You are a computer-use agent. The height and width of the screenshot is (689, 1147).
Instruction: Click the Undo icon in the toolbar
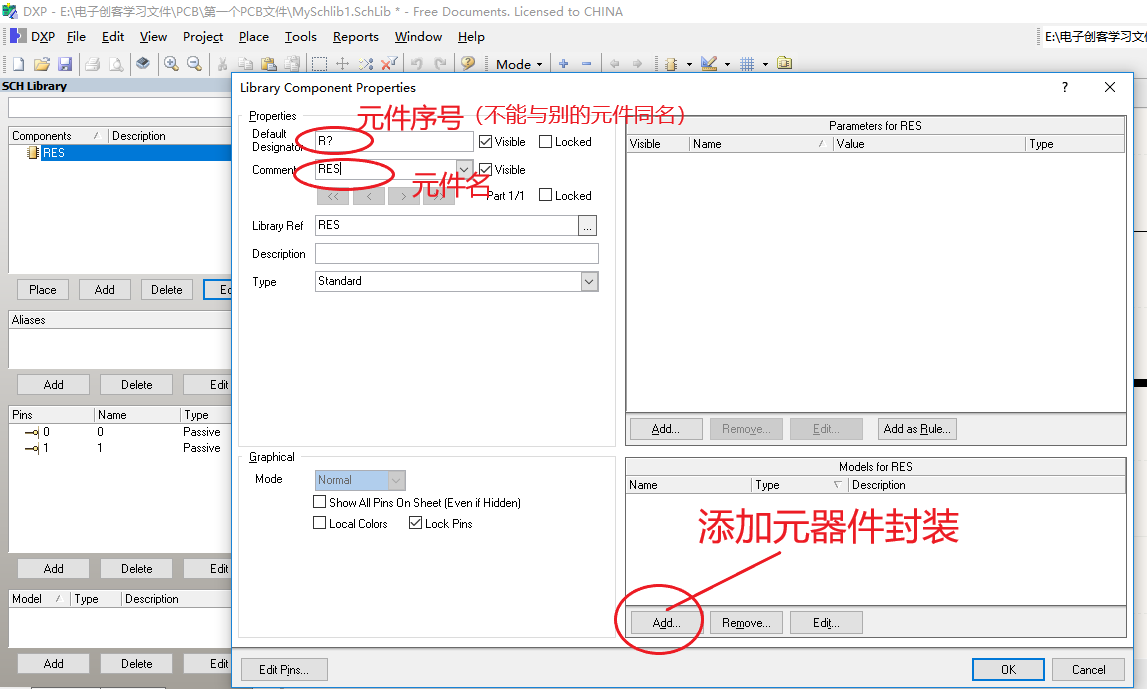pyautogui.click(x=417, y=63)
